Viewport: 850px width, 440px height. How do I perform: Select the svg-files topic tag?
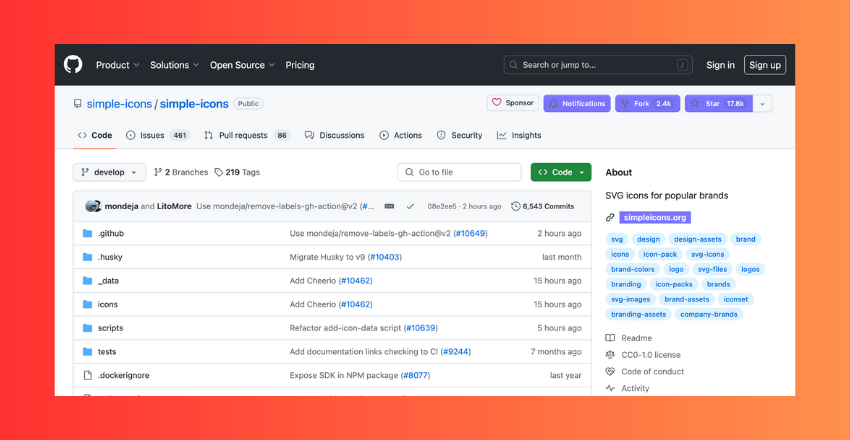pyautogui.click(x=712, y=269)
